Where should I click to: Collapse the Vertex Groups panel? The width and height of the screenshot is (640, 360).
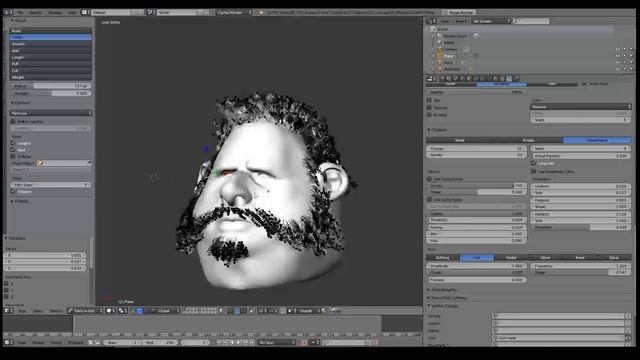[x=443, y=305]
